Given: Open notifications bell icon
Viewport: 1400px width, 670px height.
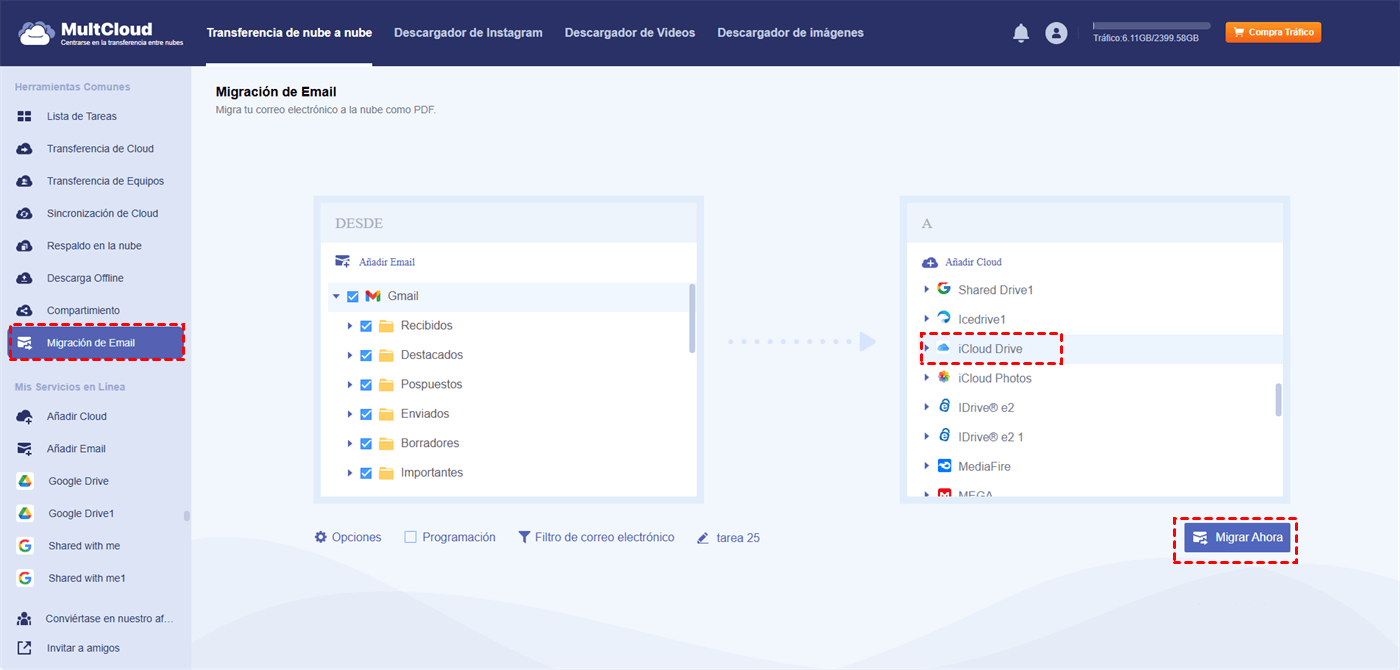Looking at the screenshot, I should point(1021,33).
